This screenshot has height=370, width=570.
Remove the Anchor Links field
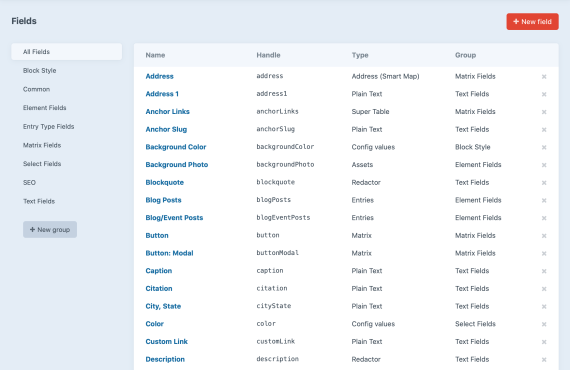pos(544,112)
